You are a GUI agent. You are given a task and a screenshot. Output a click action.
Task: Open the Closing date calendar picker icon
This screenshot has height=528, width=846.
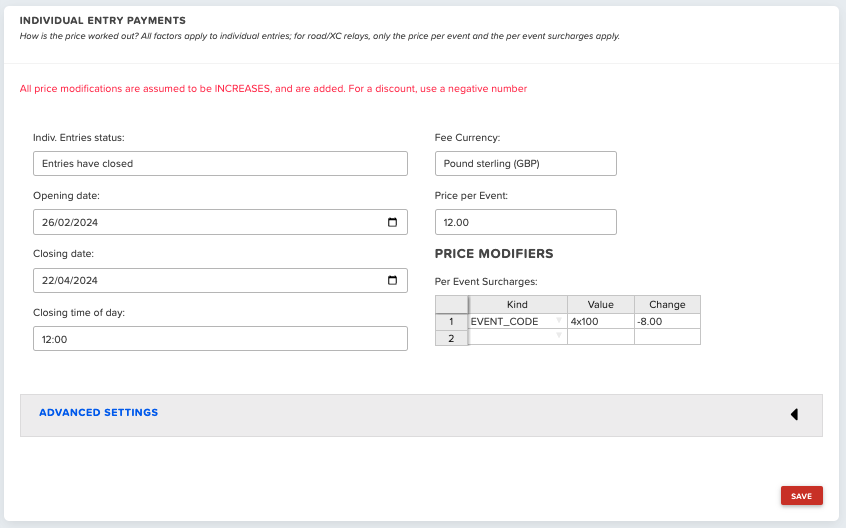[x=392, y=280]
